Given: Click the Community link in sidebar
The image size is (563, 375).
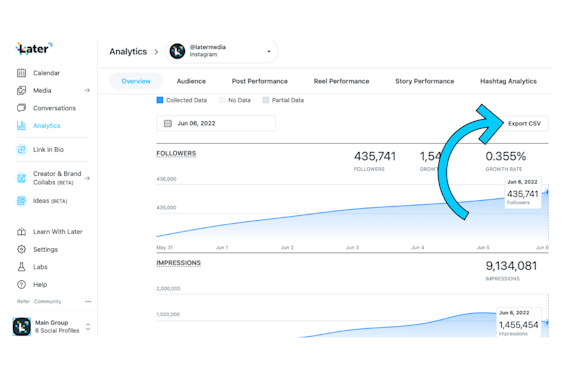Looking at the screenshot, I should click(x=48, y=301).
